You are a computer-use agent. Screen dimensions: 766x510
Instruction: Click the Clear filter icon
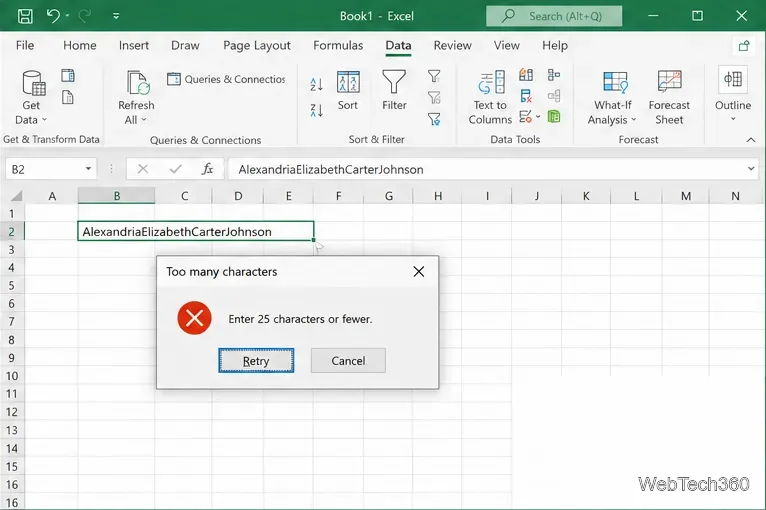pos(434,76)
